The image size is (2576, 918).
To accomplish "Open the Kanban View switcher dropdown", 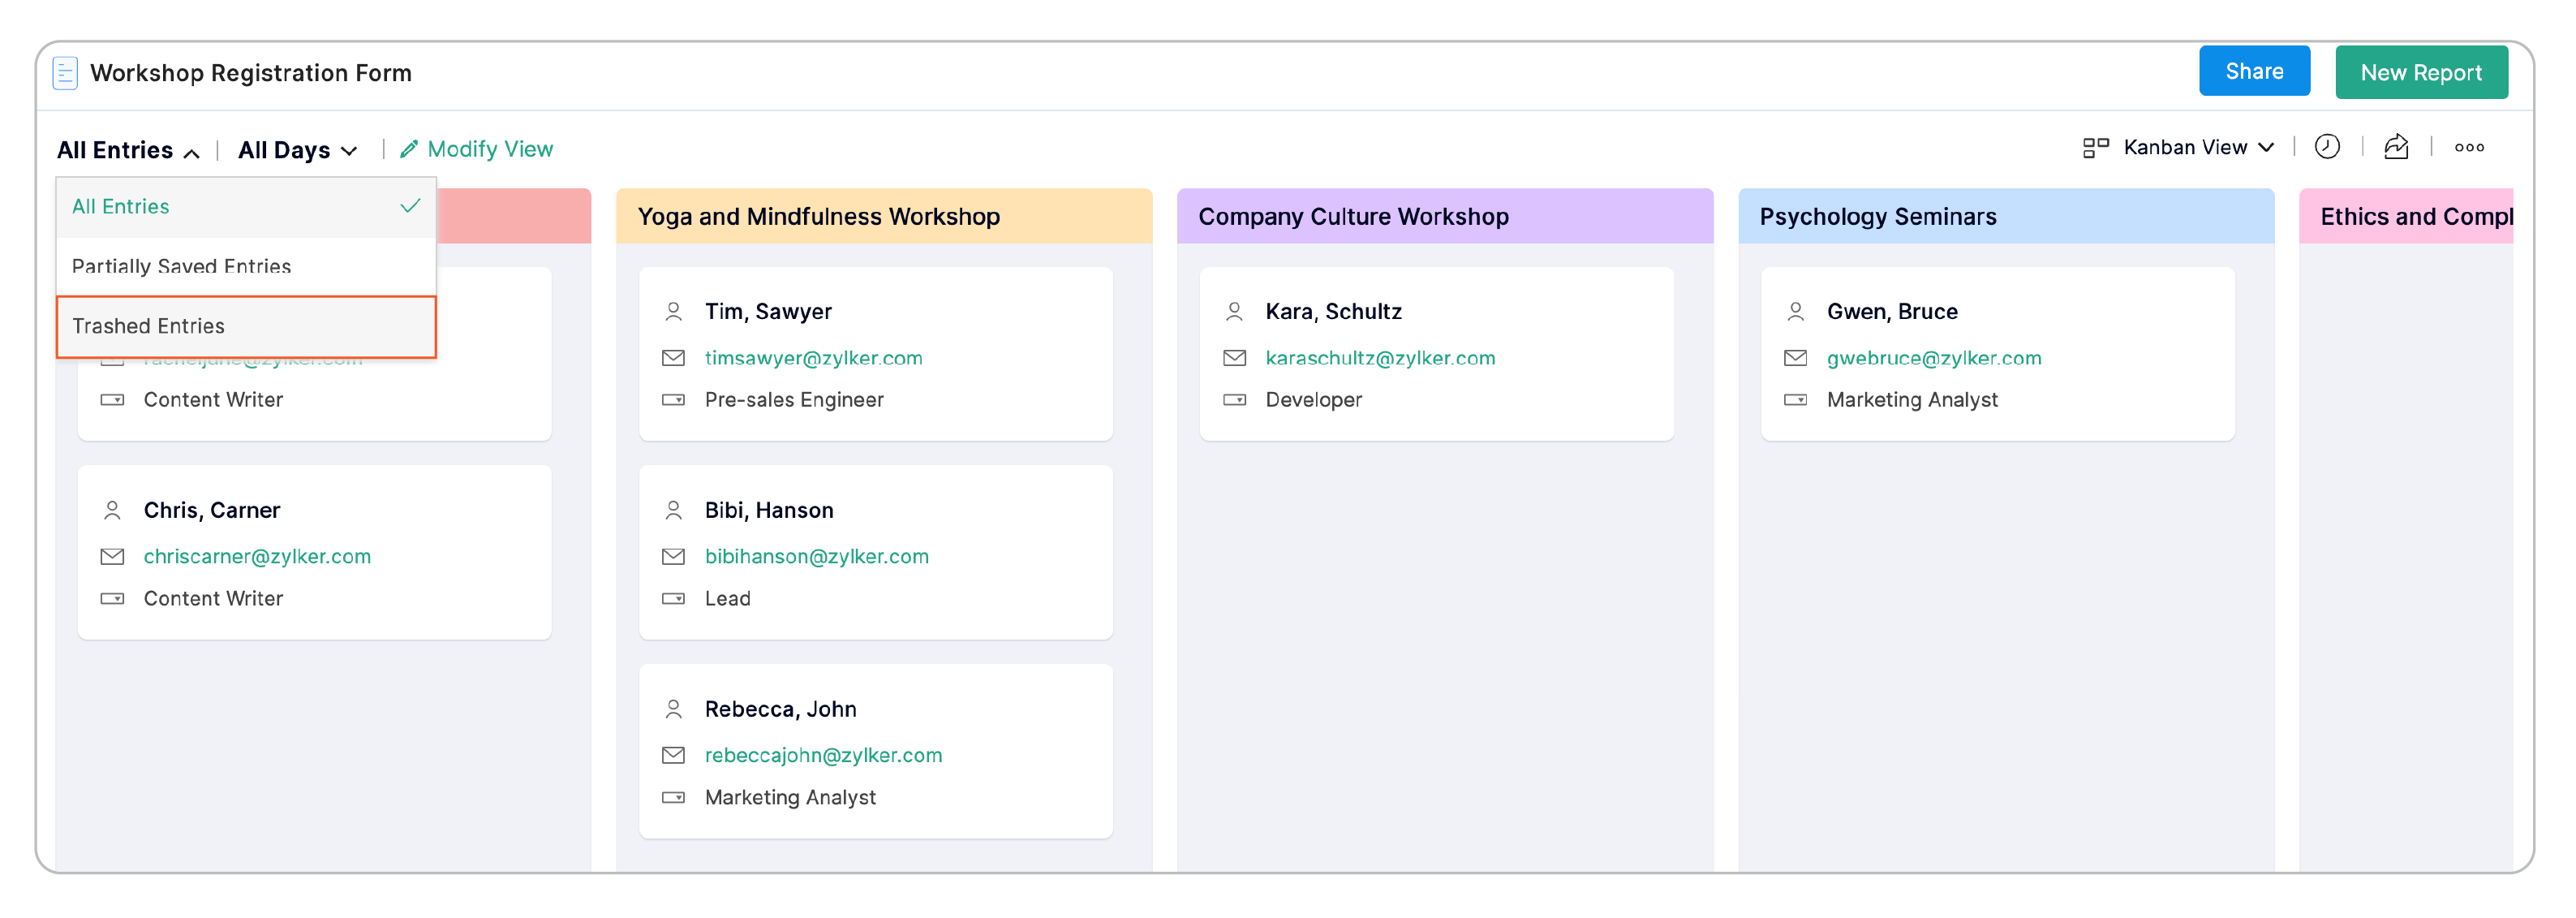I will pyautogui.click(x=2199, y=148).
